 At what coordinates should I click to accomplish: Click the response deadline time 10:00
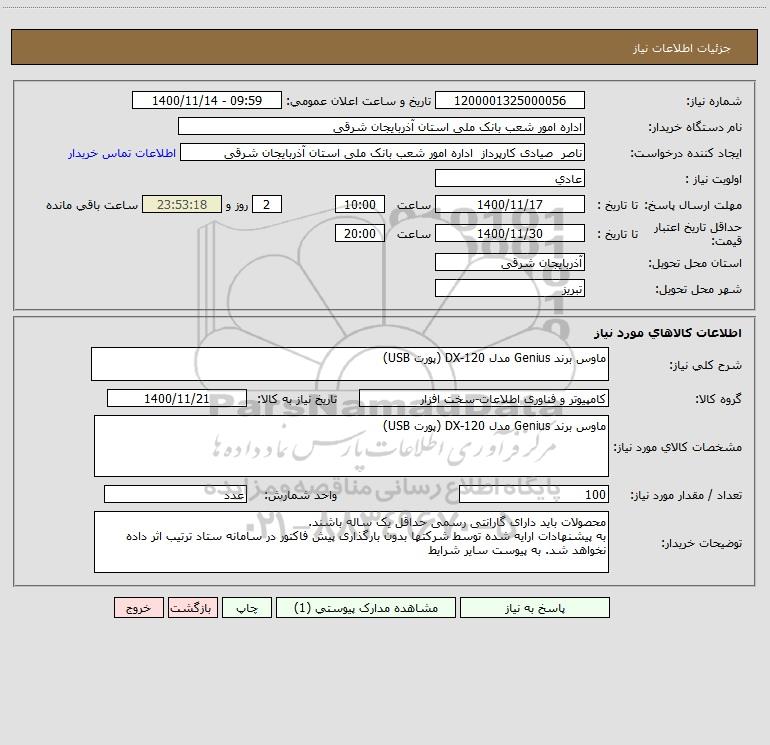[x=359, y=204]
